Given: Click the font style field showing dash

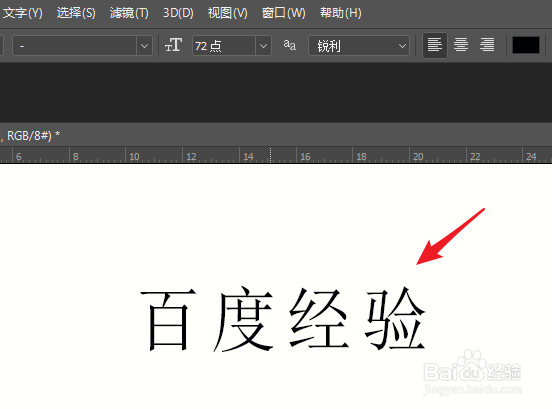Looking at the screenshot, I should point(75,46).
